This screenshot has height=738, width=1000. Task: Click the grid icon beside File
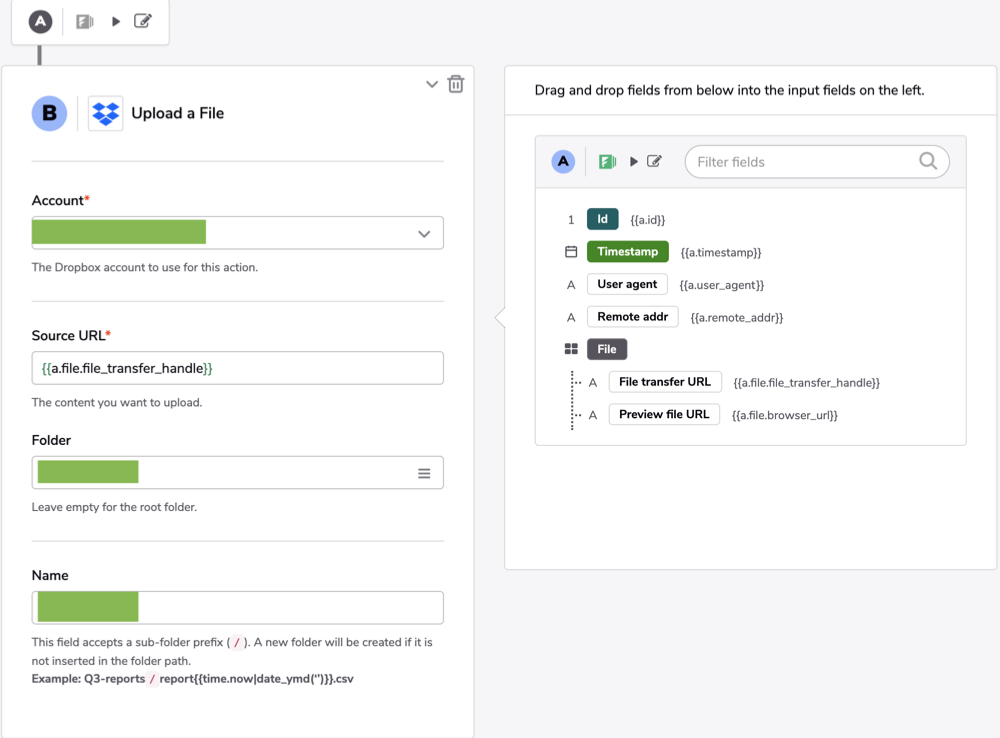pyautogui.click(x=571, y=349)
